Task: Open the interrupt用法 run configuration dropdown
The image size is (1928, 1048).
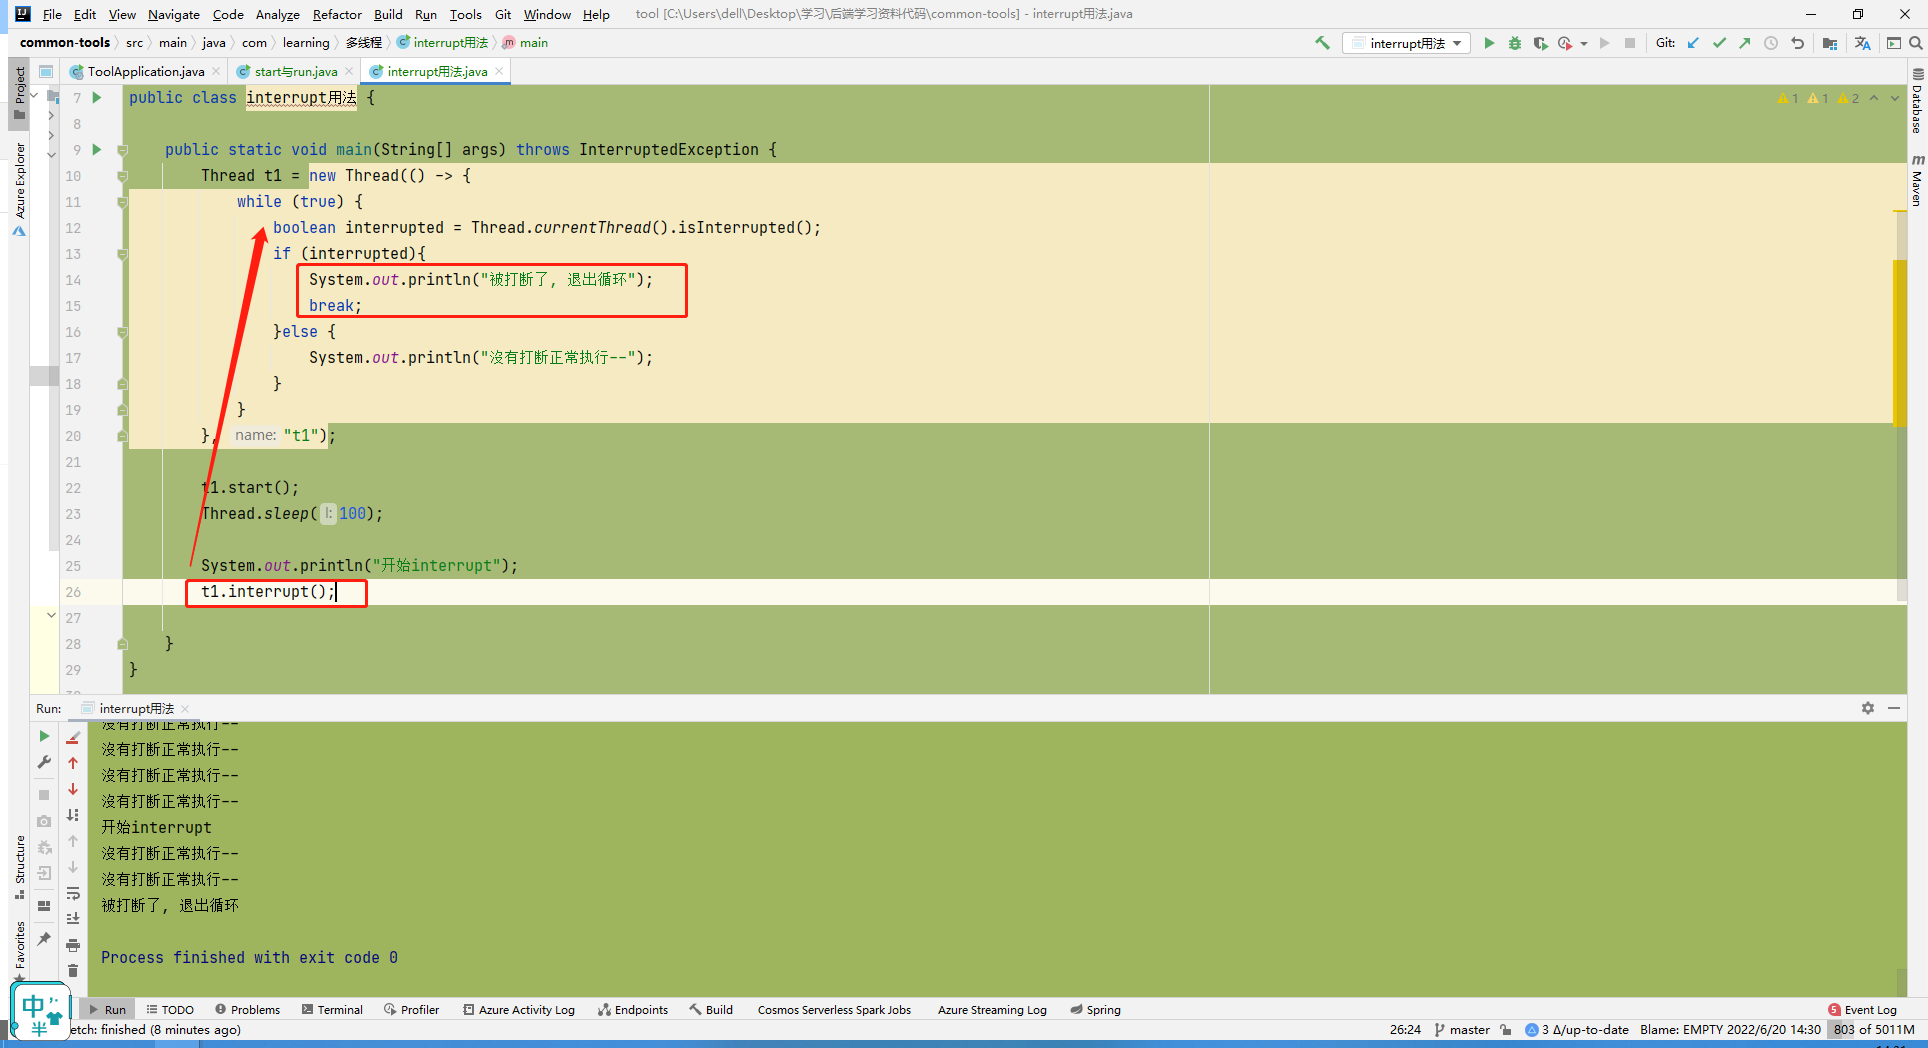Action: 1407,43
